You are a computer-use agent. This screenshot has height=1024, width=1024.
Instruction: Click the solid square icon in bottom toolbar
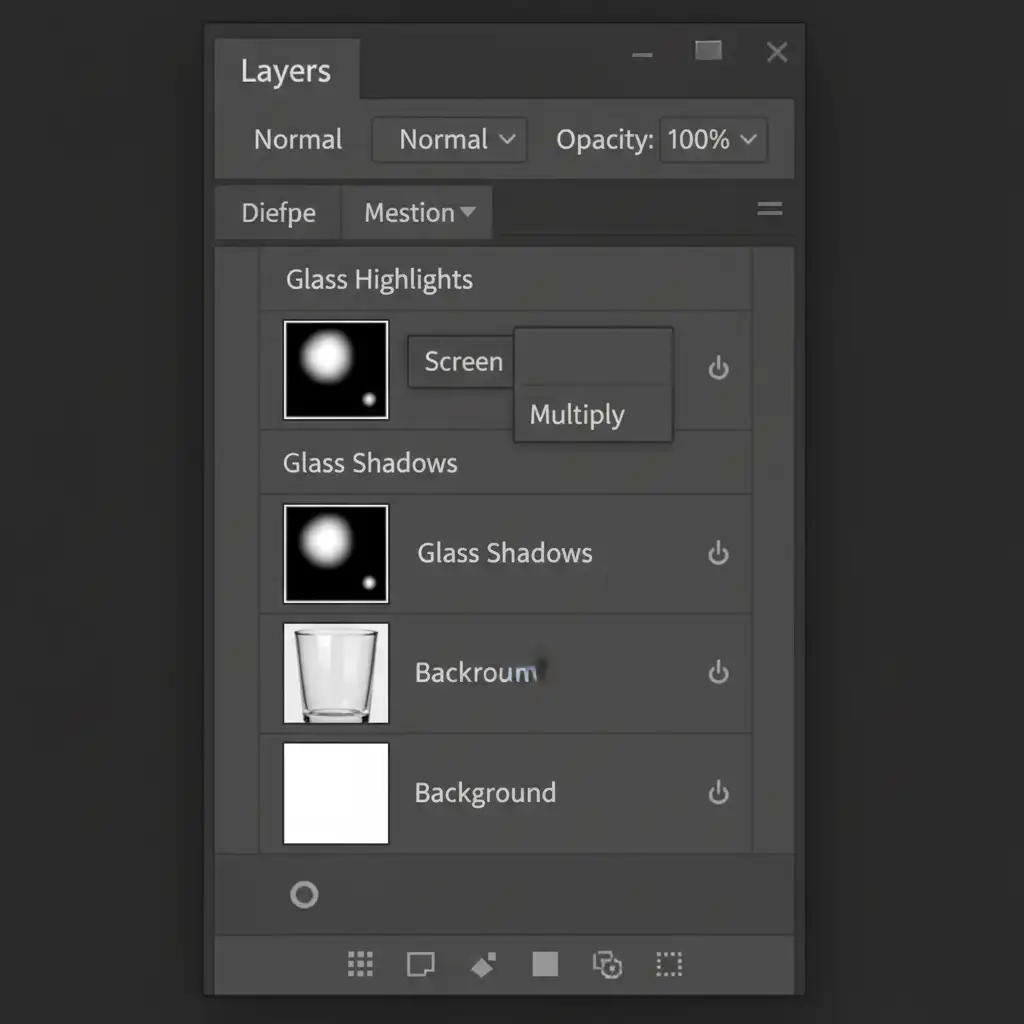tap(545, 964)
